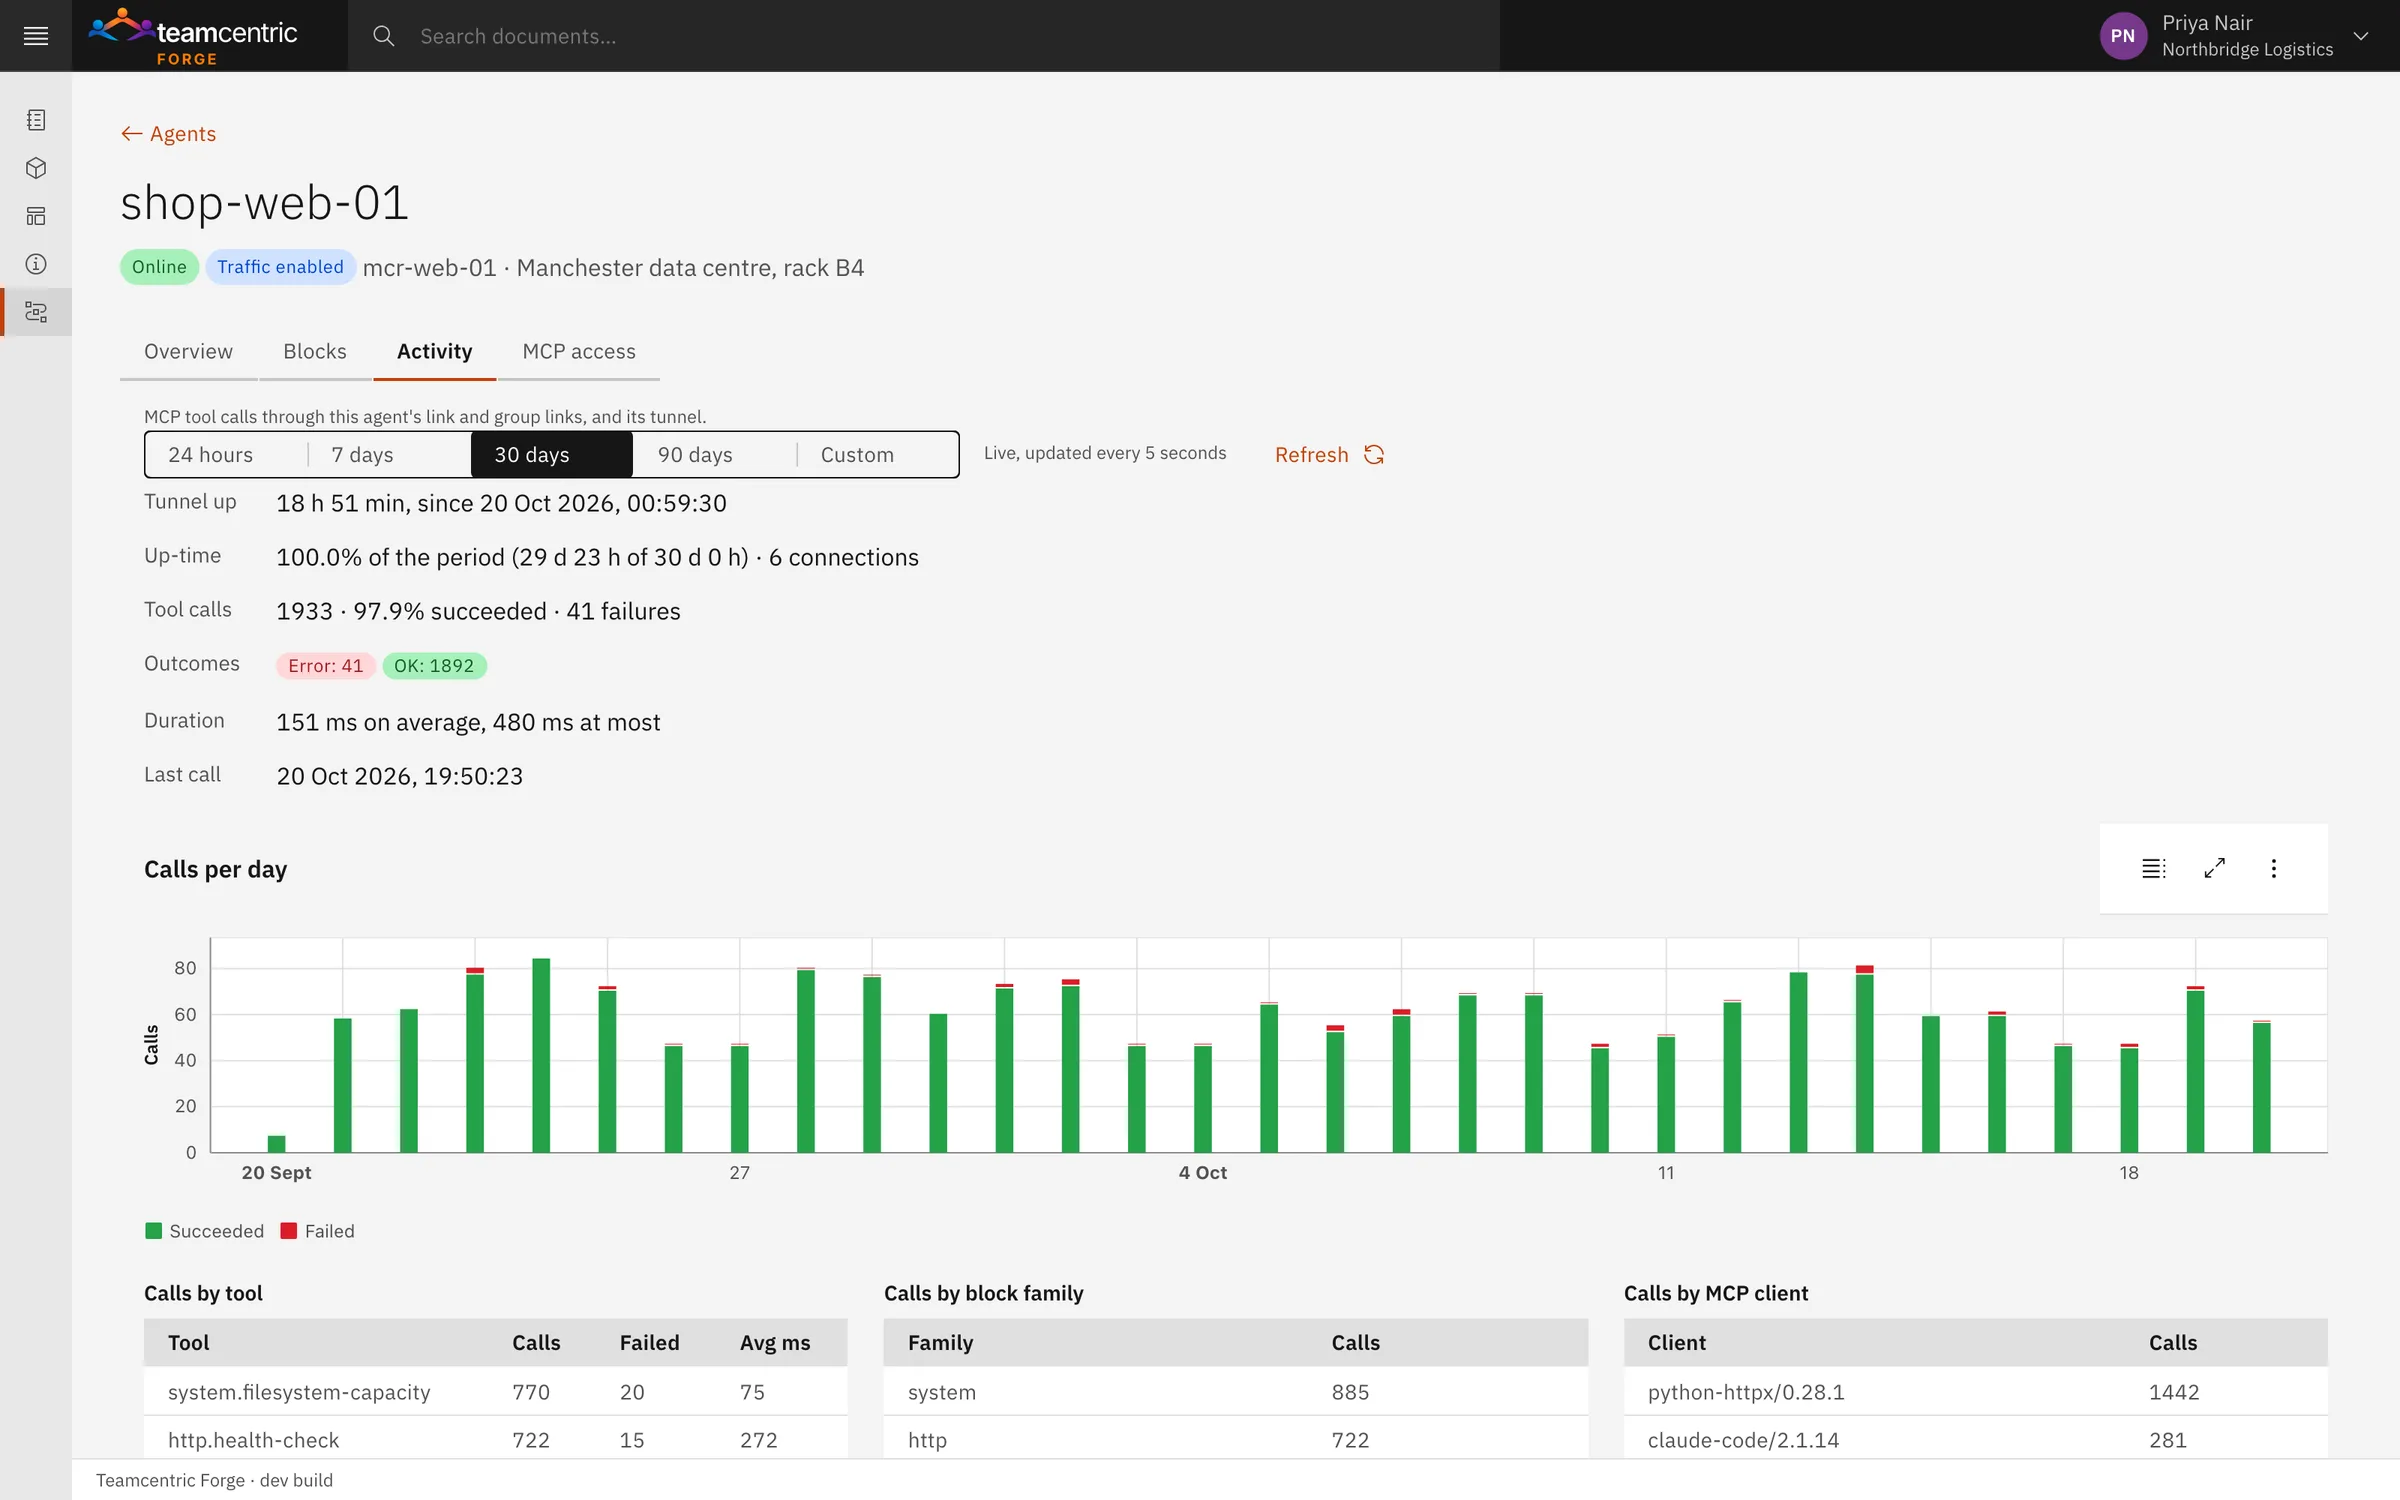Open the Activity tab
This screenshot has width=2400, height=1500.
point(435,352)
